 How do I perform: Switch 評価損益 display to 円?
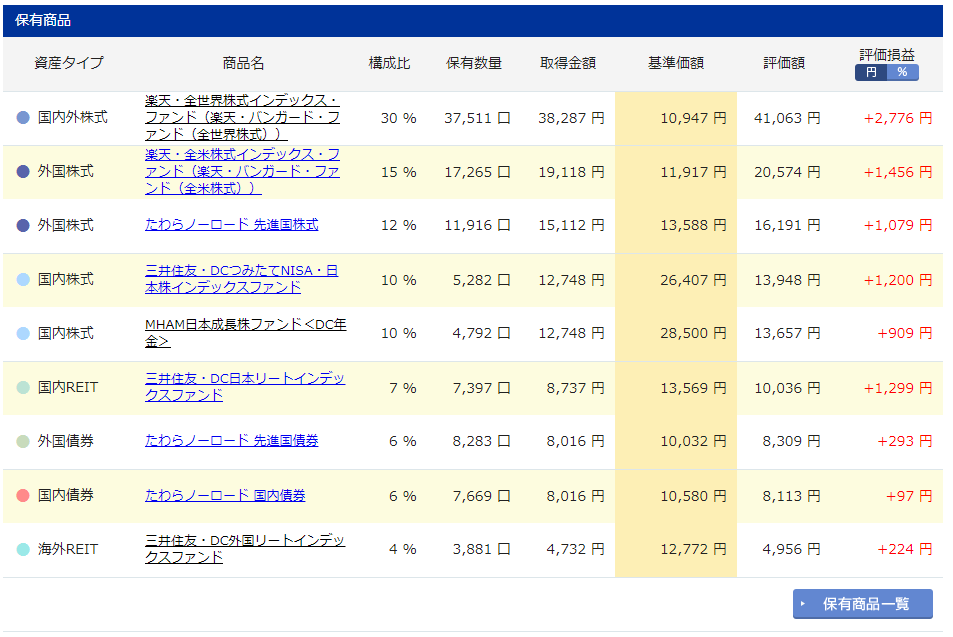click(871, 72)
